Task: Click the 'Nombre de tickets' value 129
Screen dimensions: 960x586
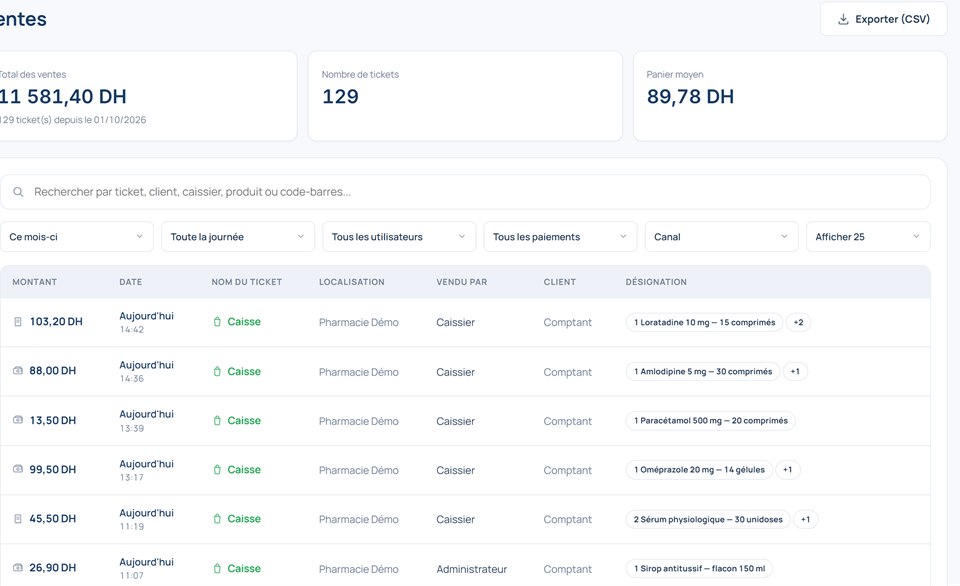Action: coord(340,96)
